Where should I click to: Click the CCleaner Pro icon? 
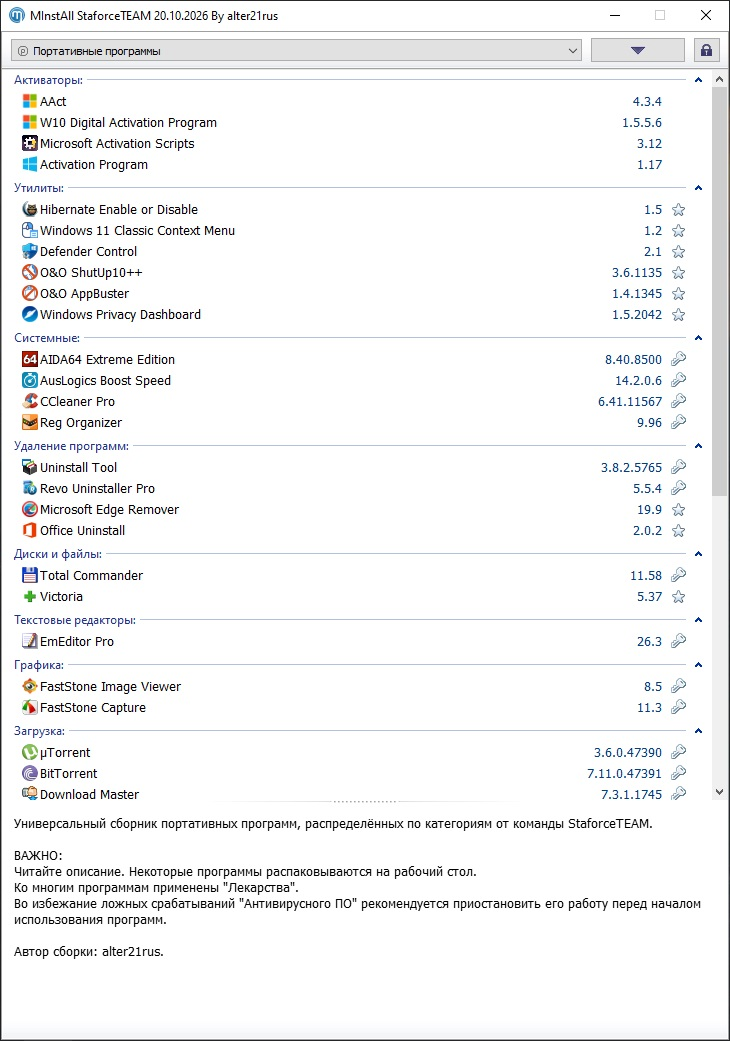(x=29, y=401)
